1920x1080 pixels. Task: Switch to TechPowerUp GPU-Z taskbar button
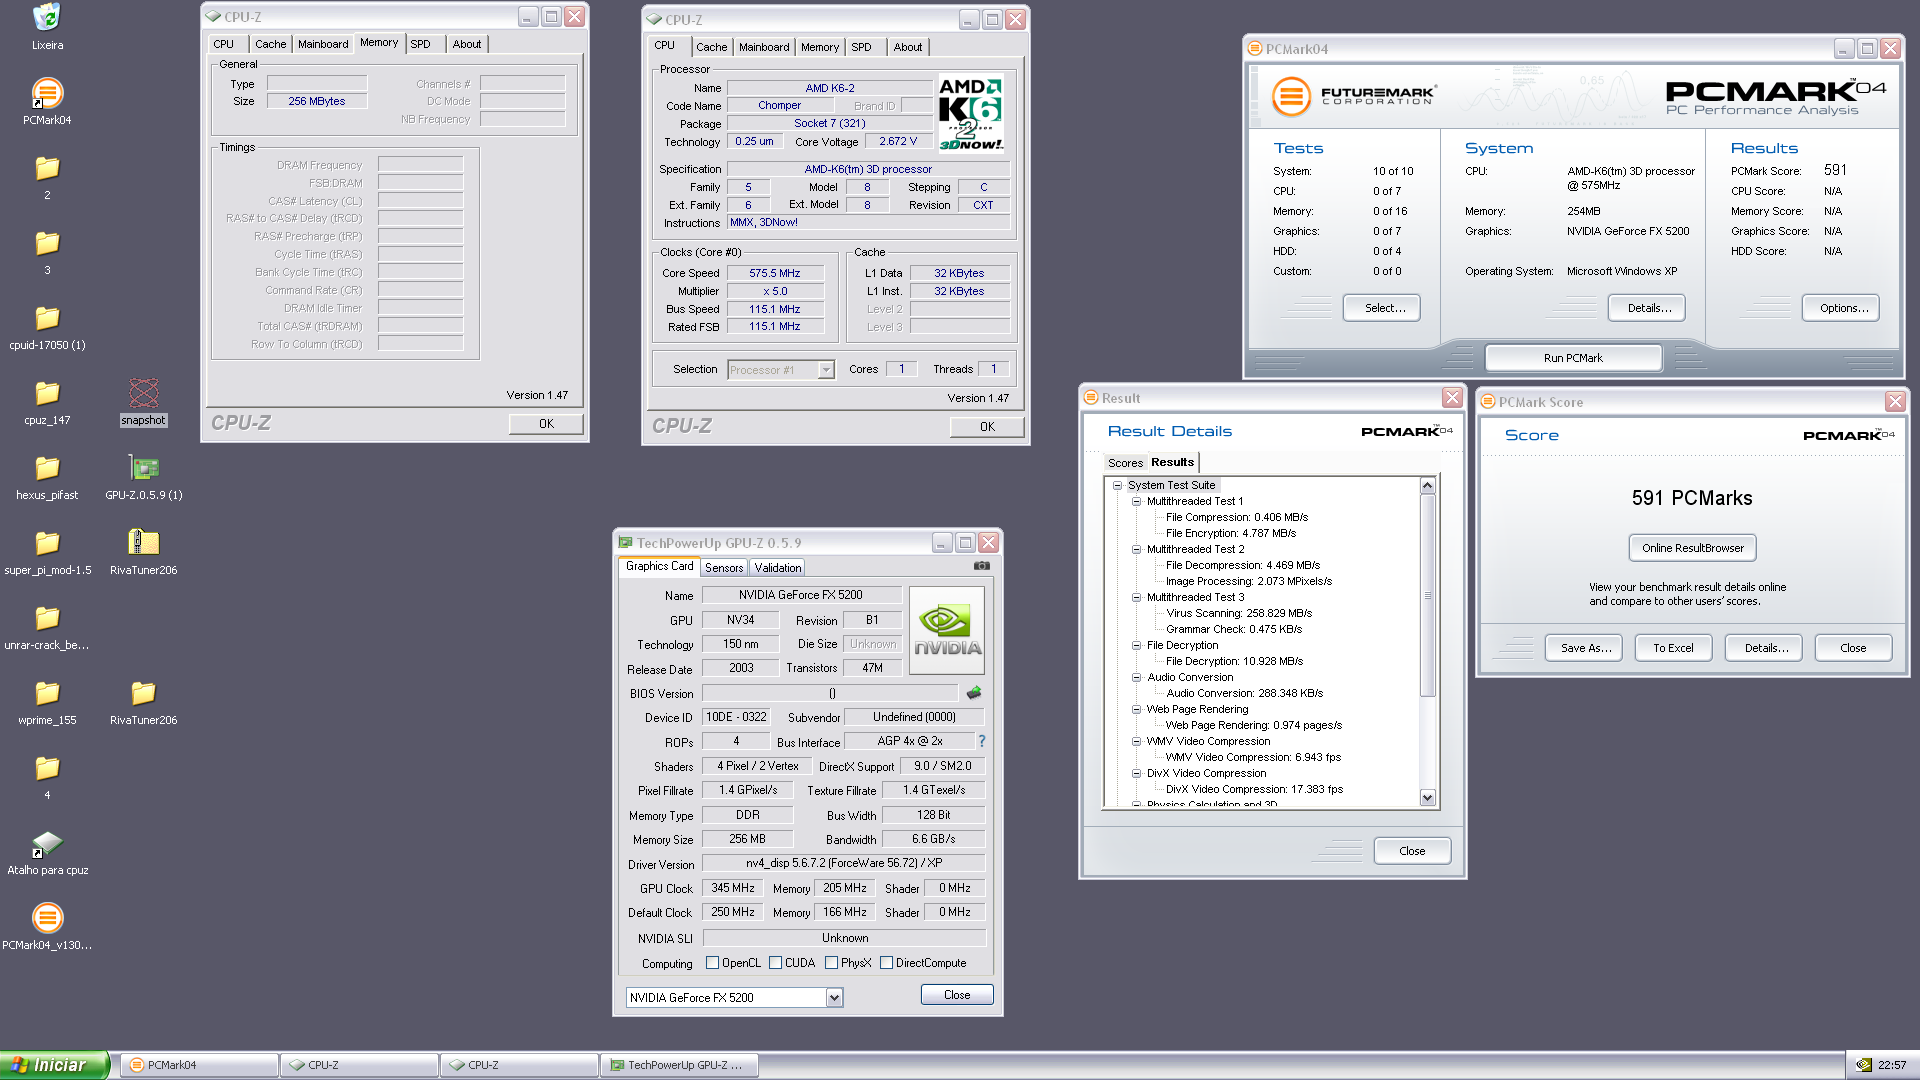[680, 1065]
